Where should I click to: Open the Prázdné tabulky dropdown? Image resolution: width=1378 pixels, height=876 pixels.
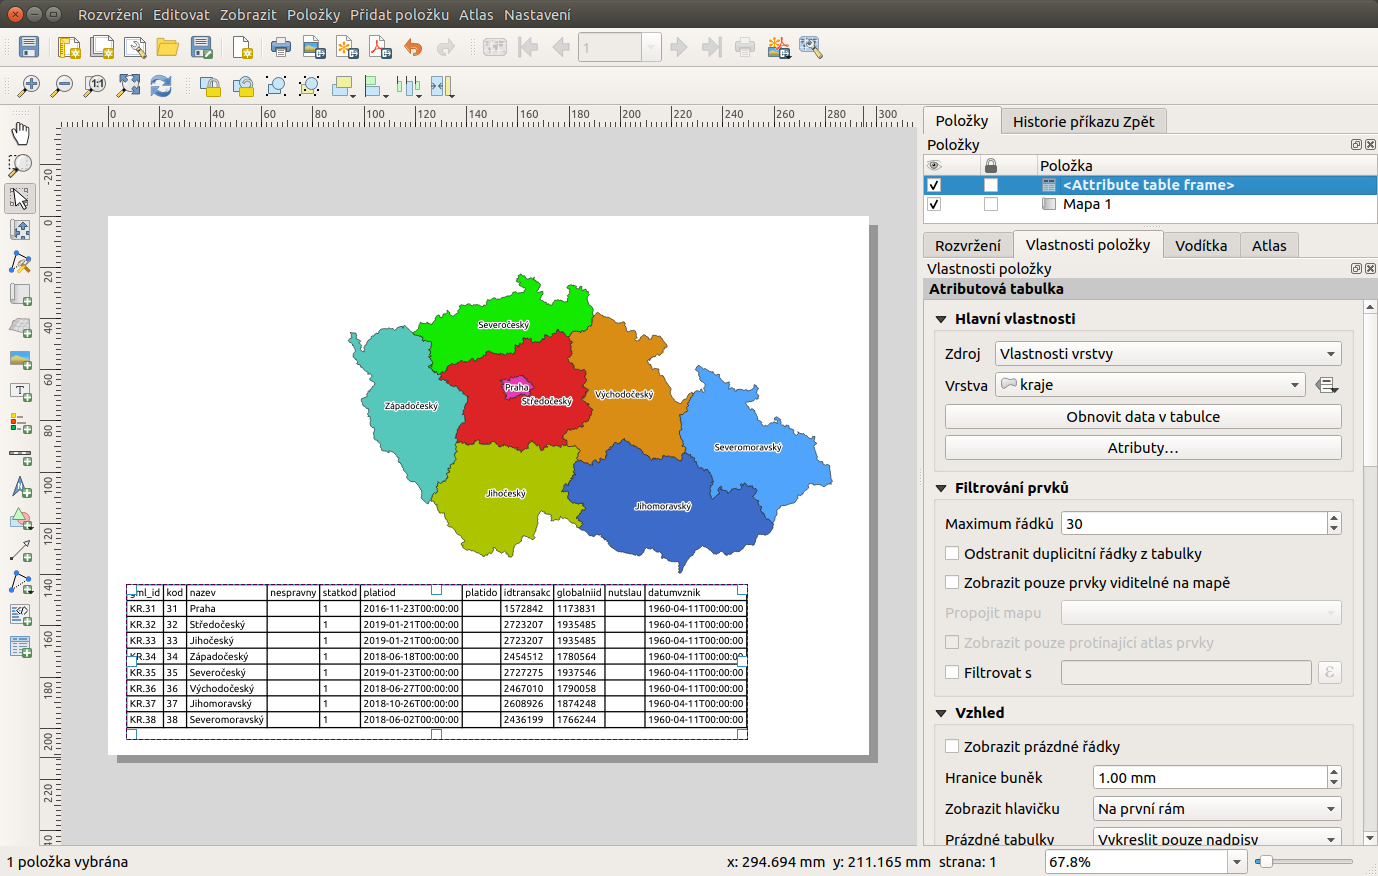tap(1217, 838)
